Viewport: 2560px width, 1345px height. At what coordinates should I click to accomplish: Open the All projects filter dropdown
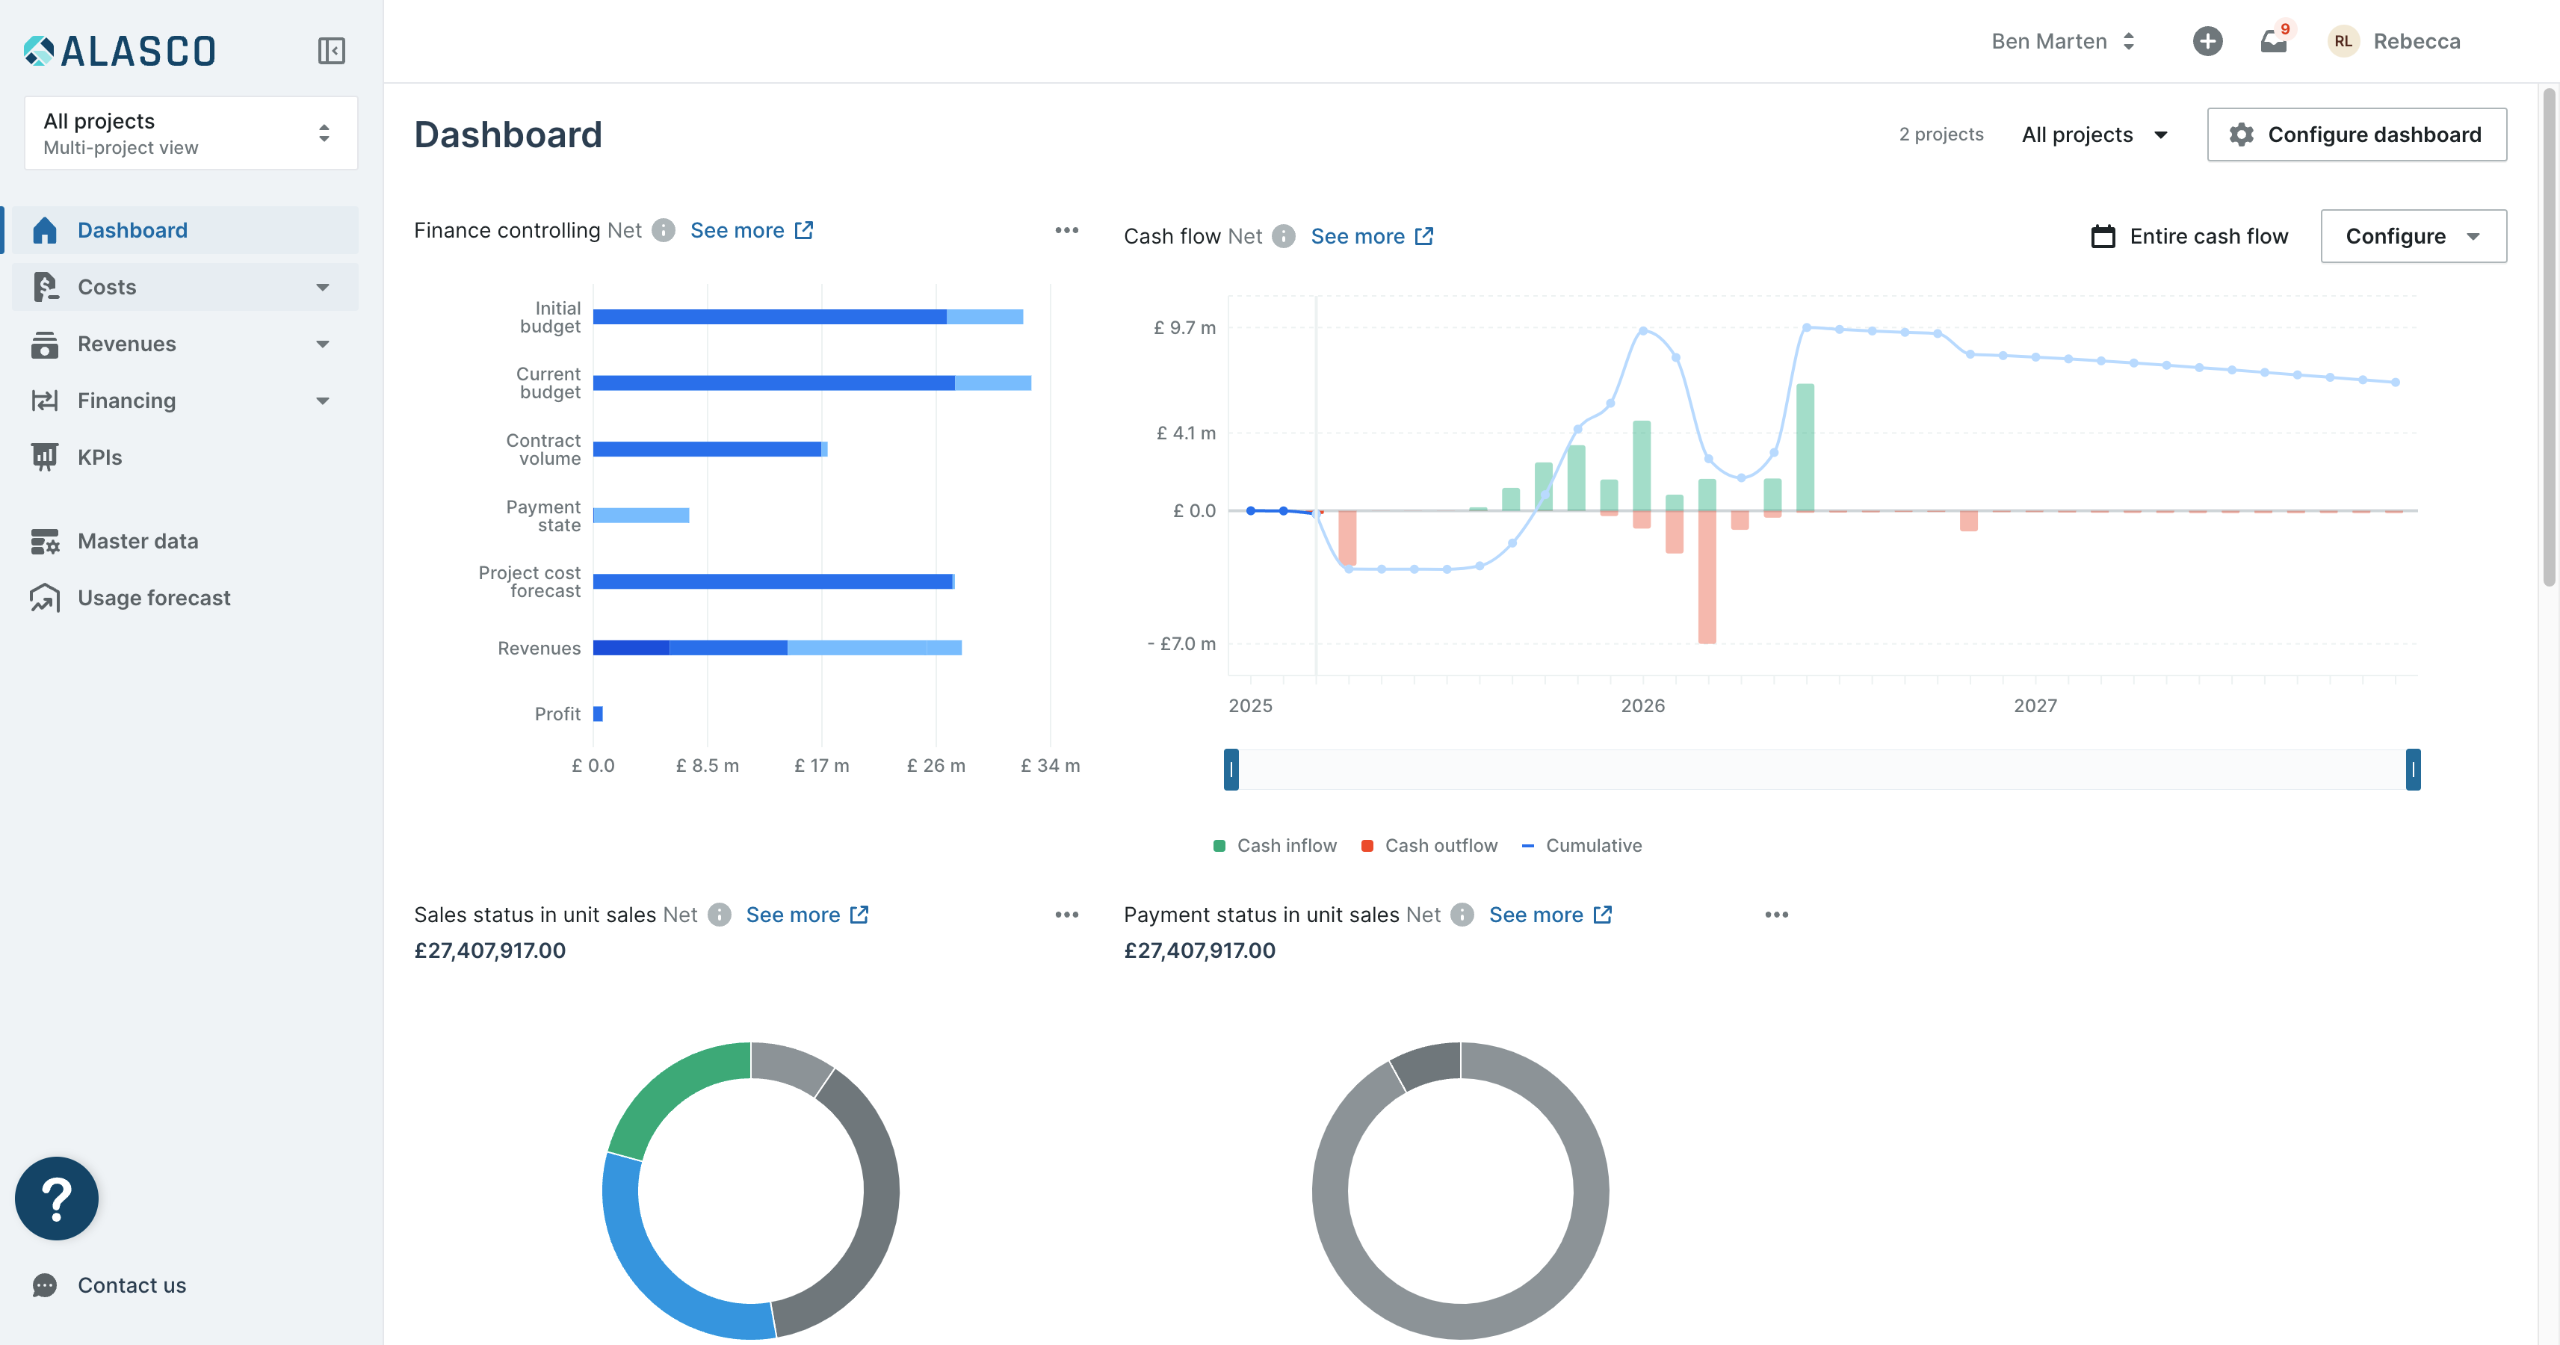[x=2095, y=134]
